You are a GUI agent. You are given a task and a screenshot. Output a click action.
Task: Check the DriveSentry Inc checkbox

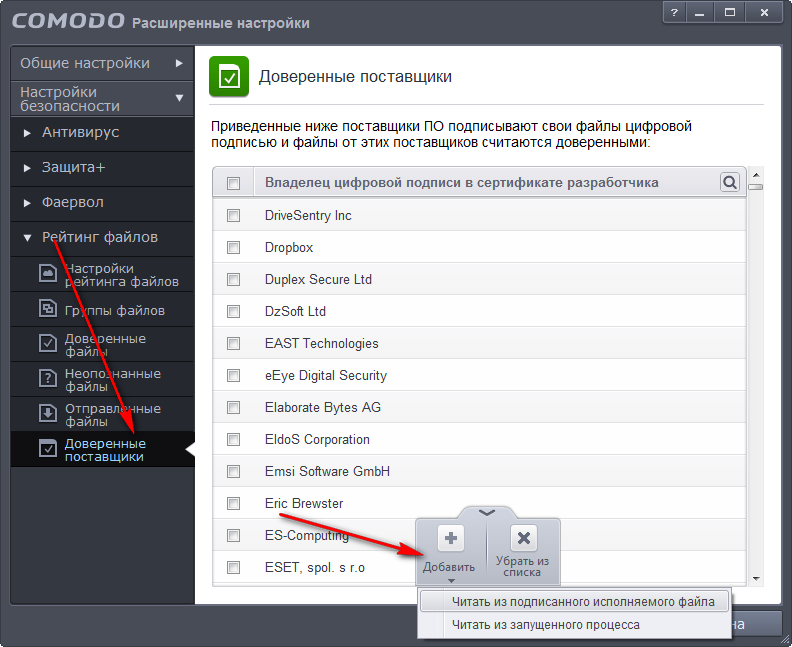[x=233, y=216]
